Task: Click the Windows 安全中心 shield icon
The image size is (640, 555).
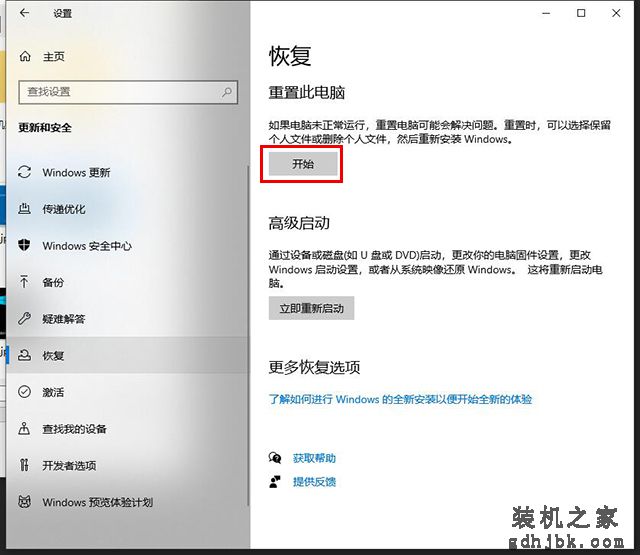Action: click(x=24, y=245)
